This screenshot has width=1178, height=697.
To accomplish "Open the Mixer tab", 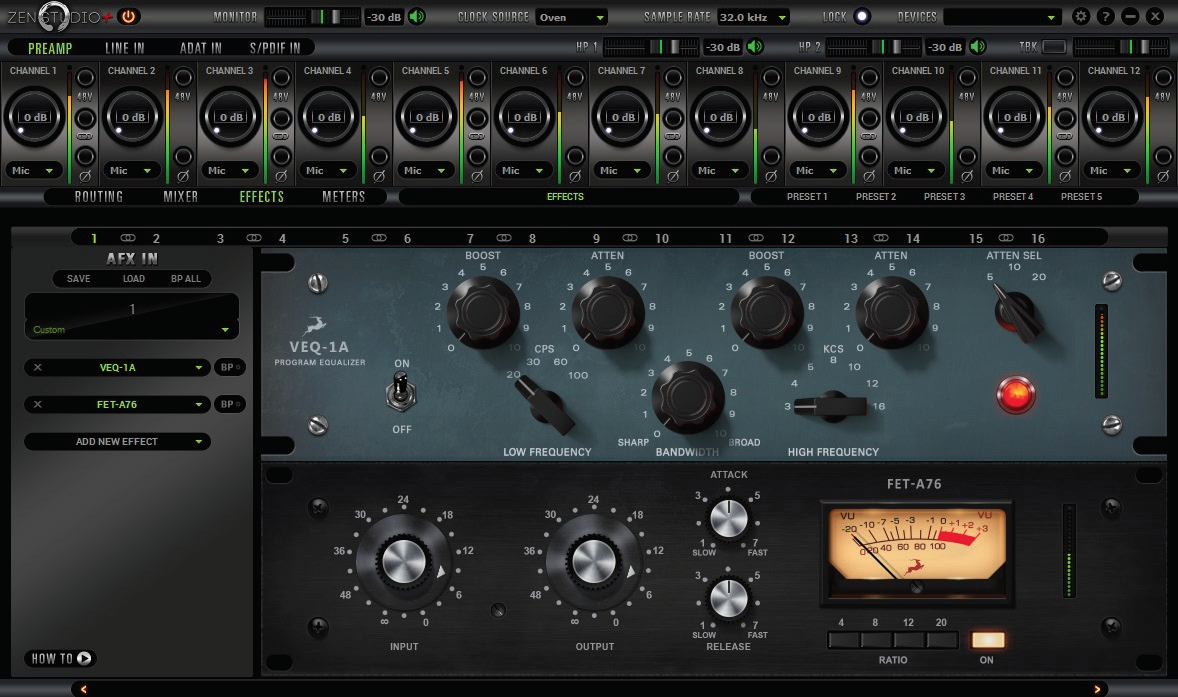I will pyautogui.click(x=180, y=197).
